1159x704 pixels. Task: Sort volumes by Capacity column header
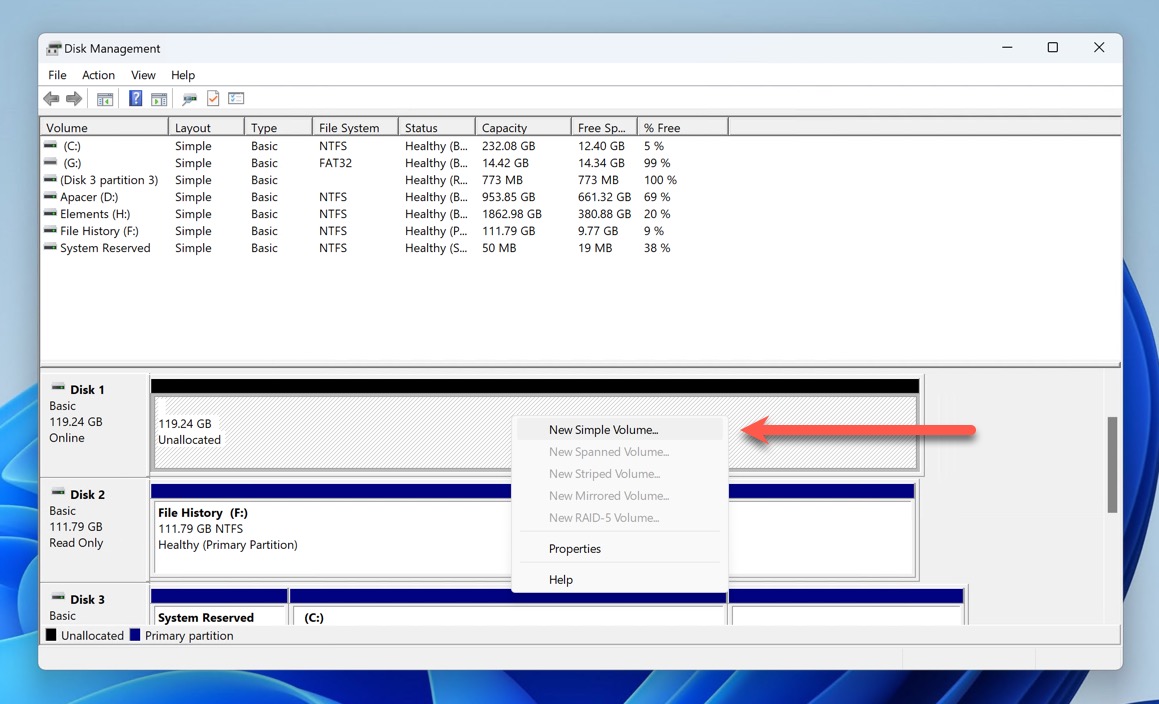[x=520, y=128]
